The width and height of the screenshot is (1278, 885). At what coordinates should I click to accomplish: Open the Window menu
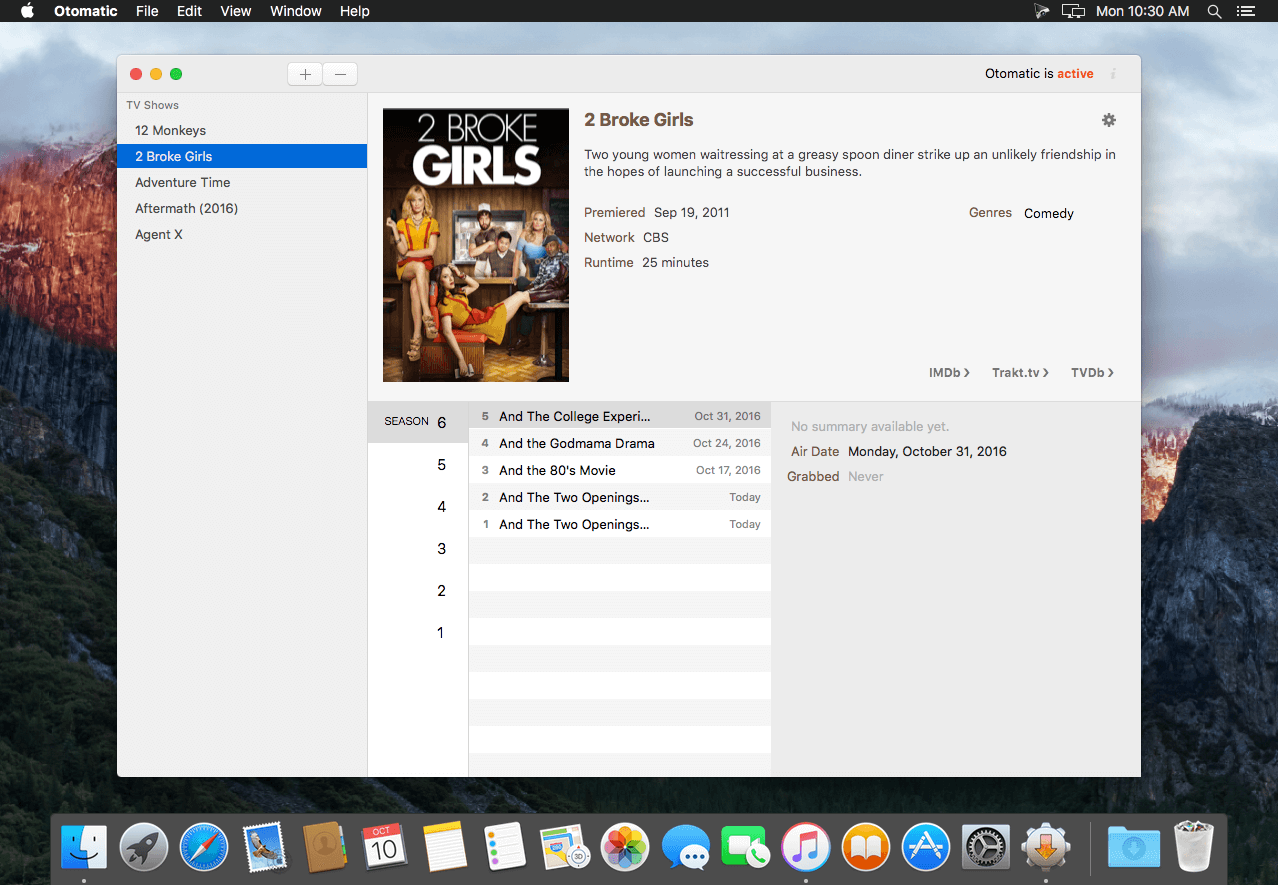(x=296, y=11)
